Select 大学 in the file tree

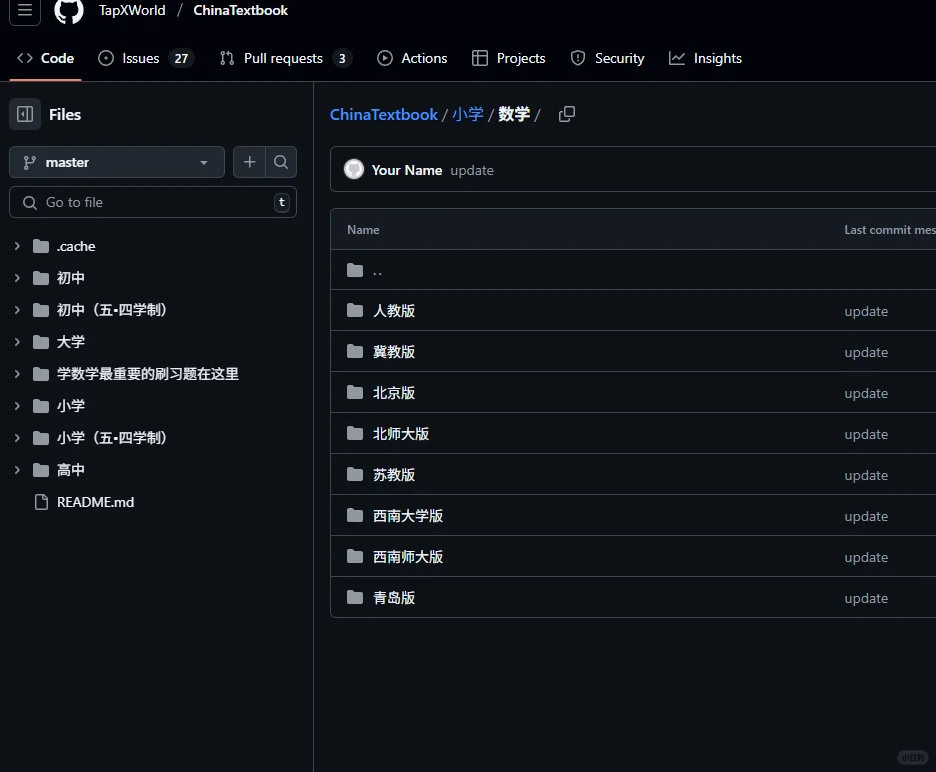coord(70,342)
